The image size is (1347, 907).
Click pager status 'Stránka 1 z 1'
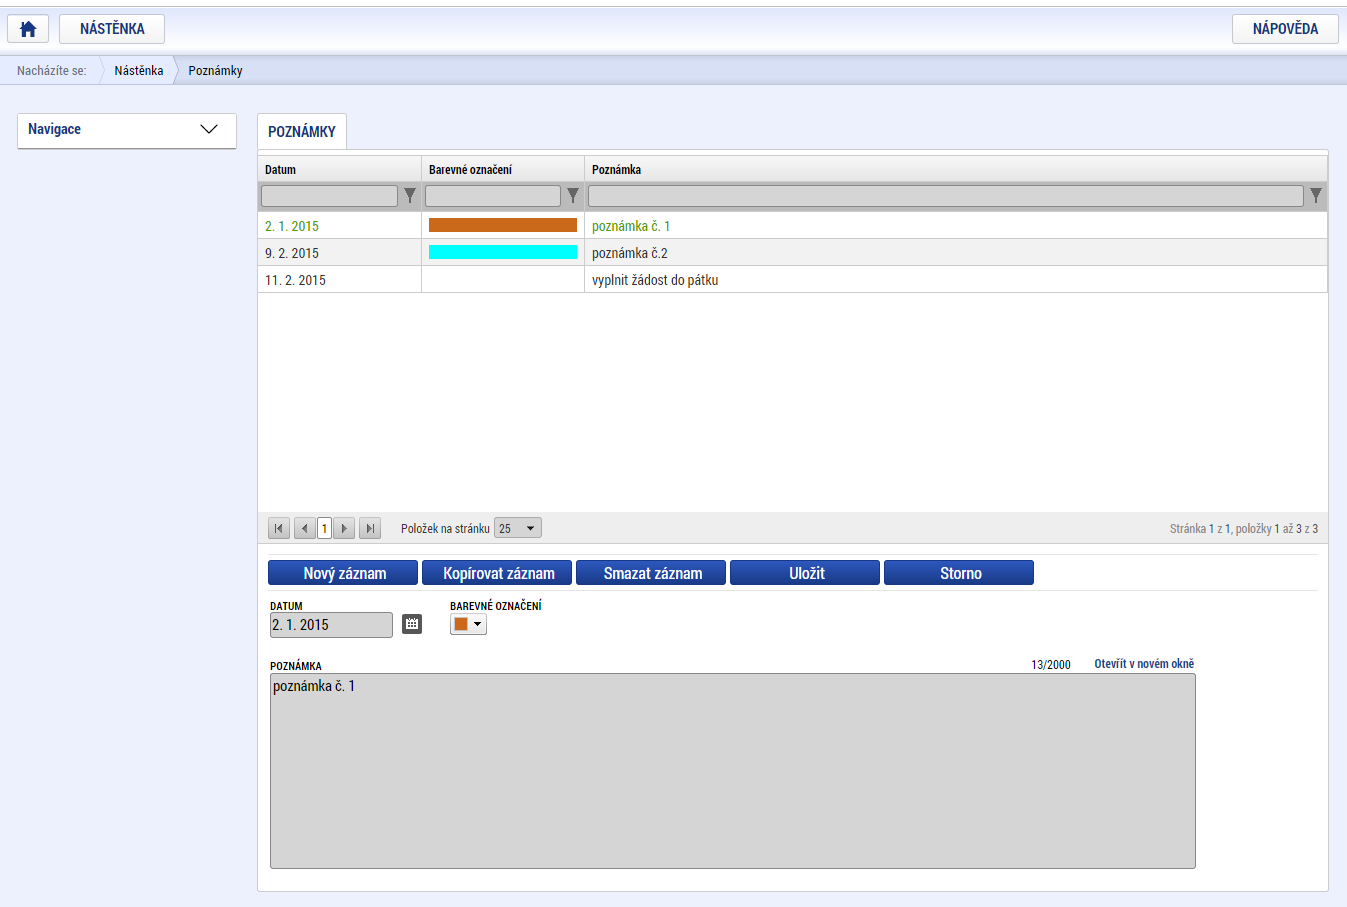1200,529
